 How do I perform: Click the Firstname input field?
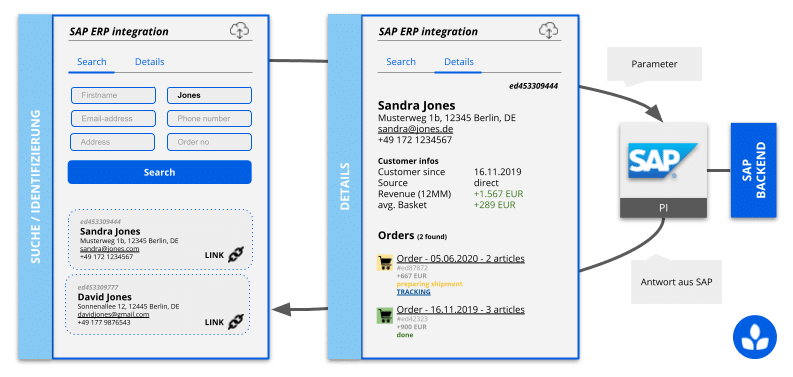[x=113, y=95]
